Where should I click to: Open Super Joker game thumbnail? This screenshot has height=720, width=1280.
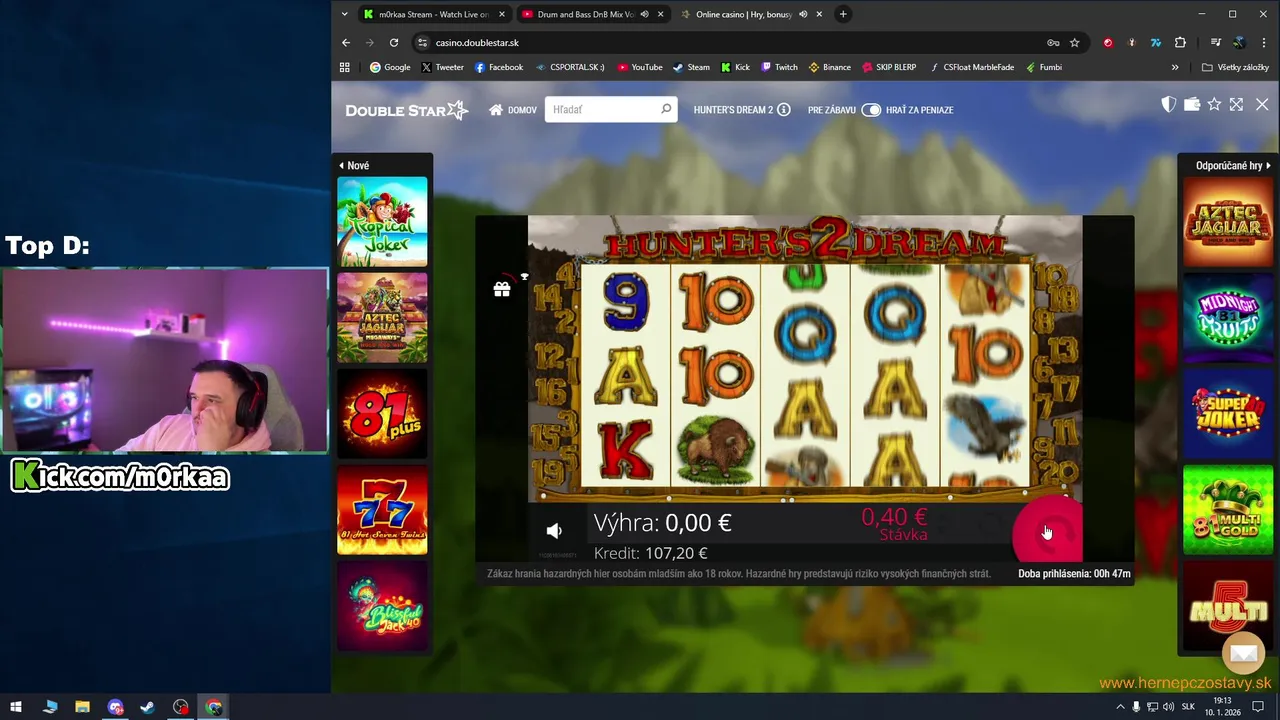coord(1228,414)
